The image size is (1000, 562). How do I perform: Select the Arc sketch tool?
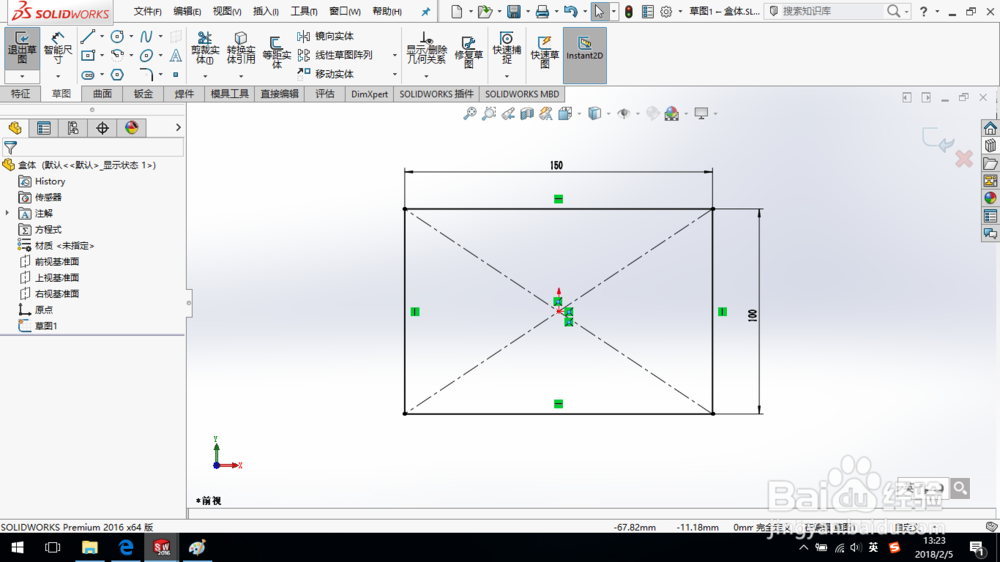point(117,55)
